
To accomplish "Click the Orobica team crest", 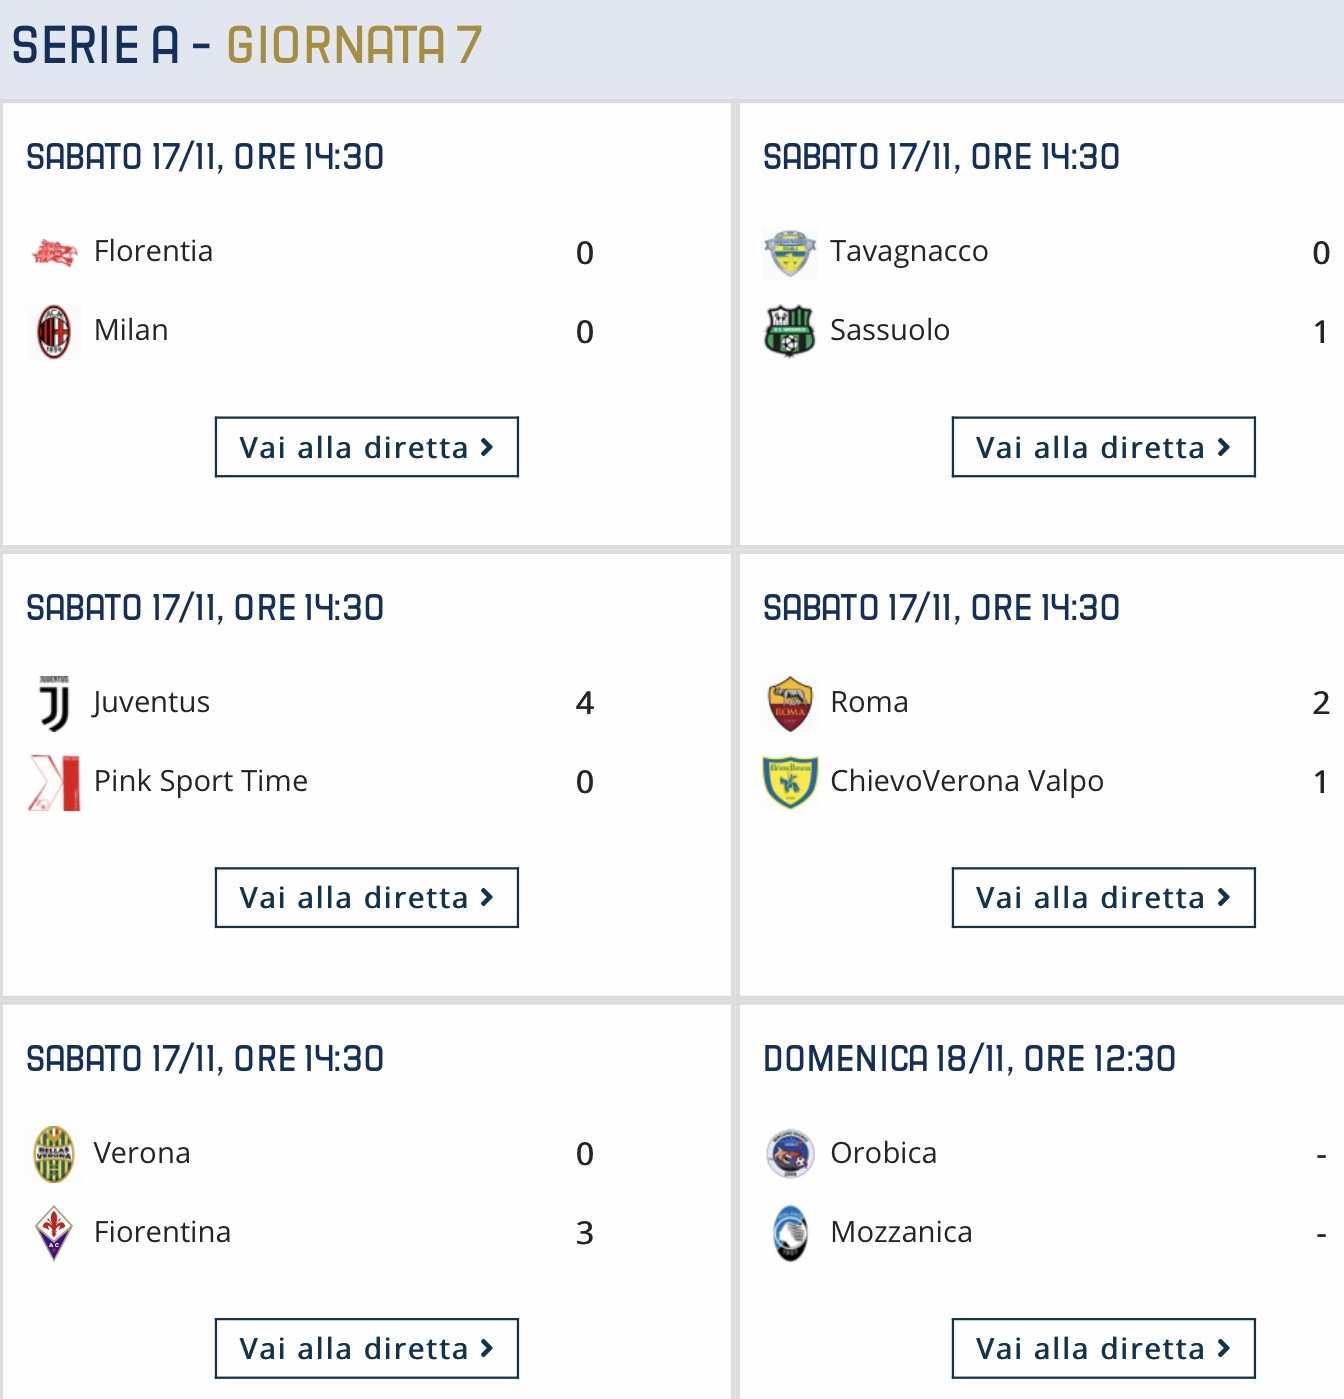I will (790, 1154).
